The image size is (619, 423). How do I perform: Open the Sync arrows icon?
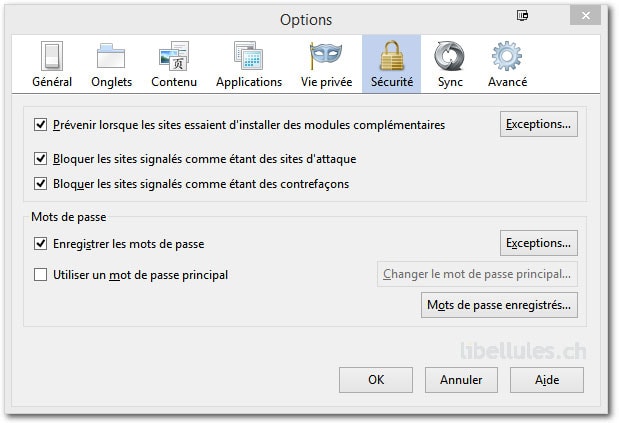449,56
